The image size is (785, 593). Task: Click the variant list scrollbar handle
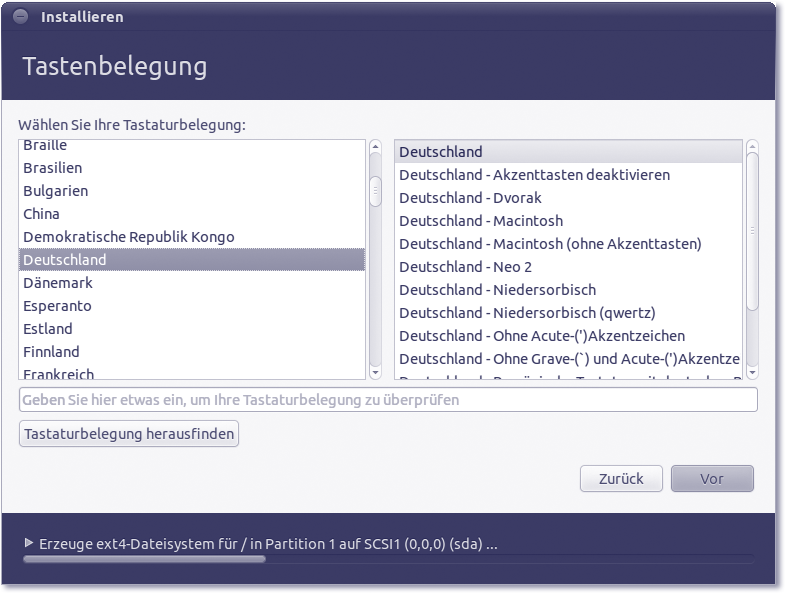coord(752,230)
